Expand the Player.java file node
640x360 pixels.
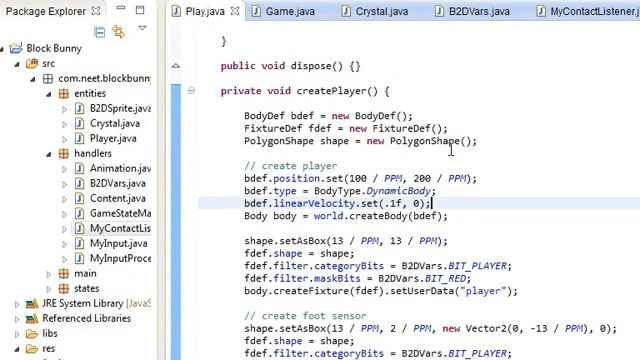[x=64, y=139]
